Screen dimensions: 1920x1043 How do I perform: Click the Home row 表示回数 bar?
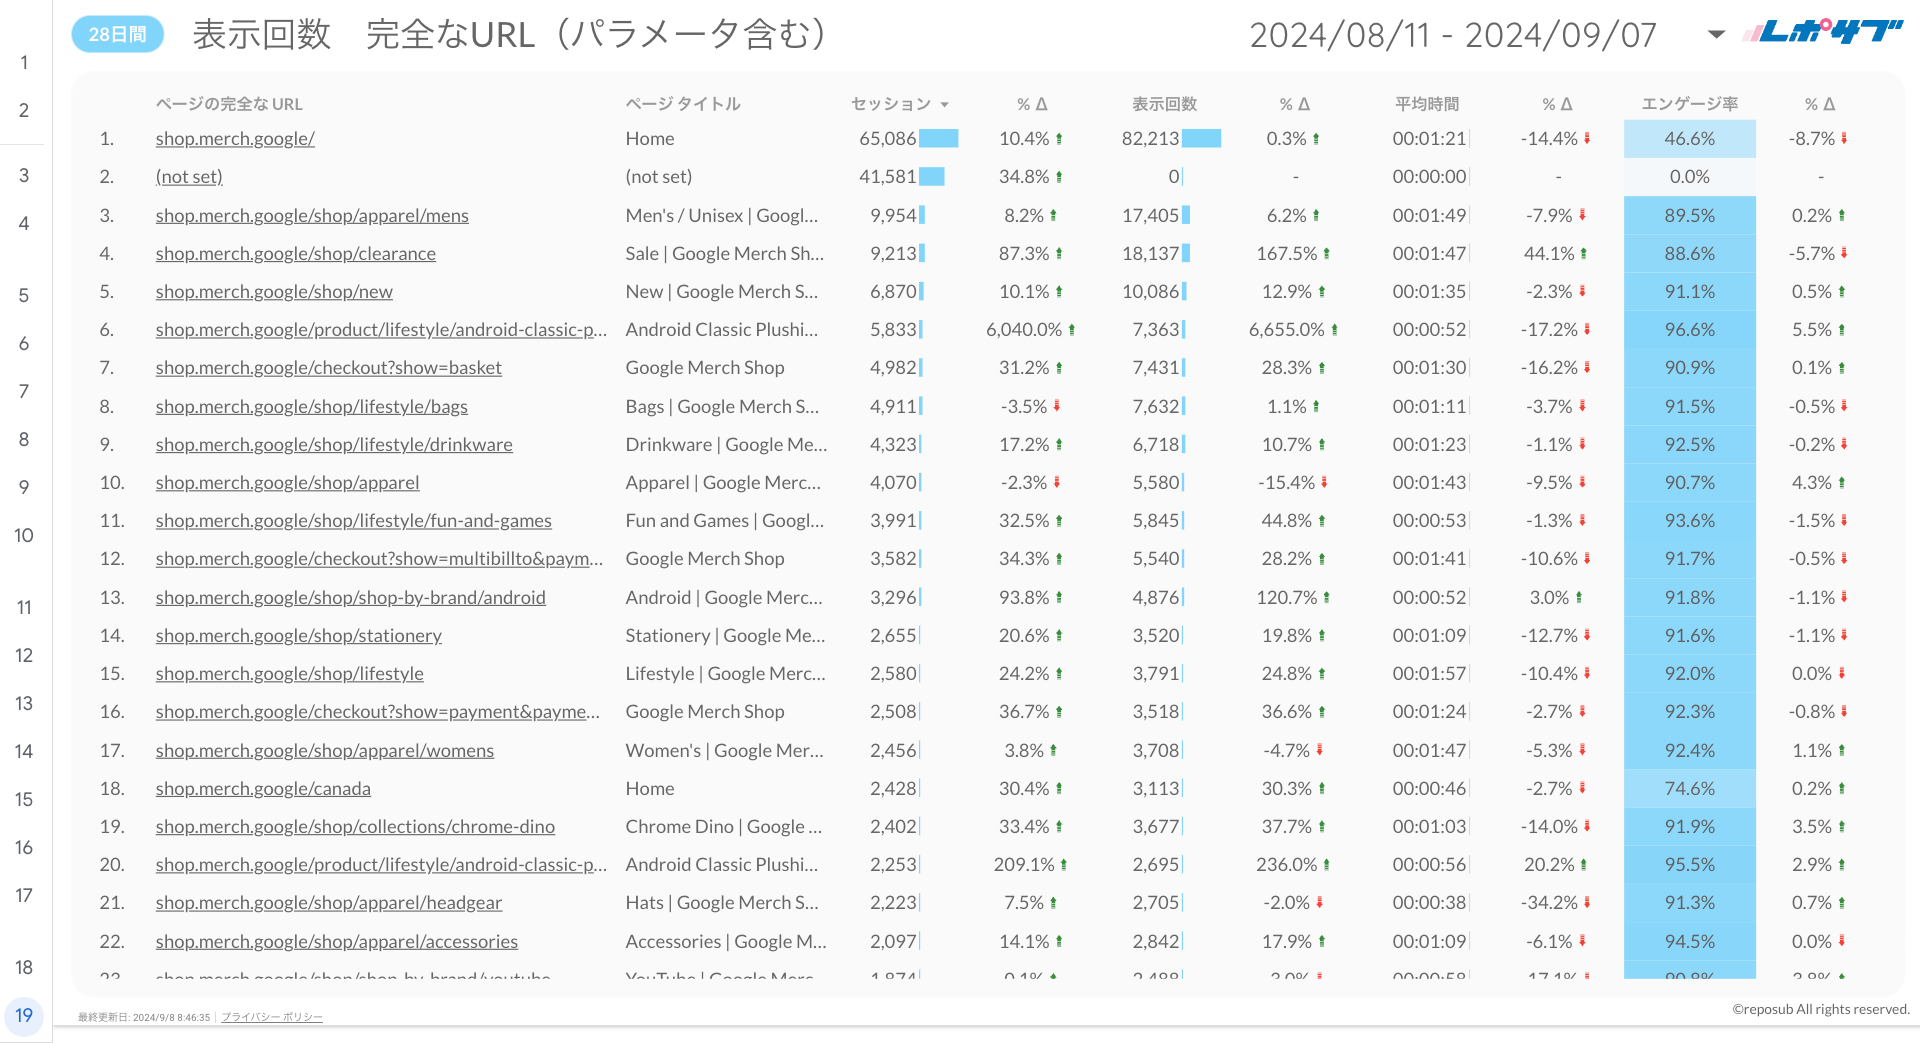coord(1201,139)
